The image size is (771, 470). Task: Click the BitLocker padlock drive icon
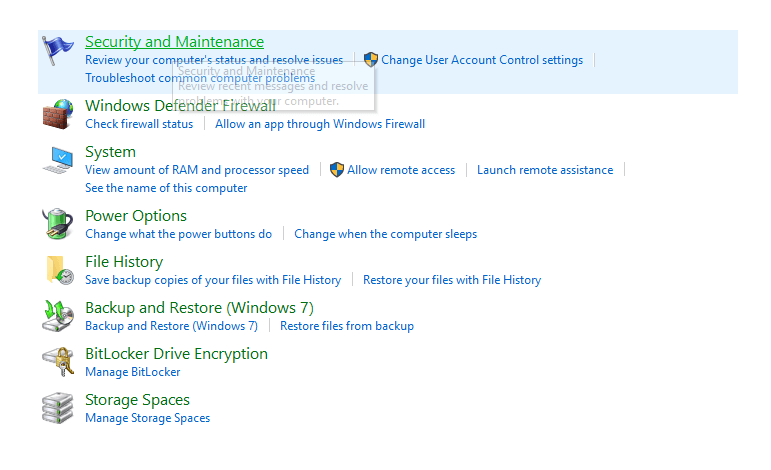pyautogui.click(x=58, y=362)
